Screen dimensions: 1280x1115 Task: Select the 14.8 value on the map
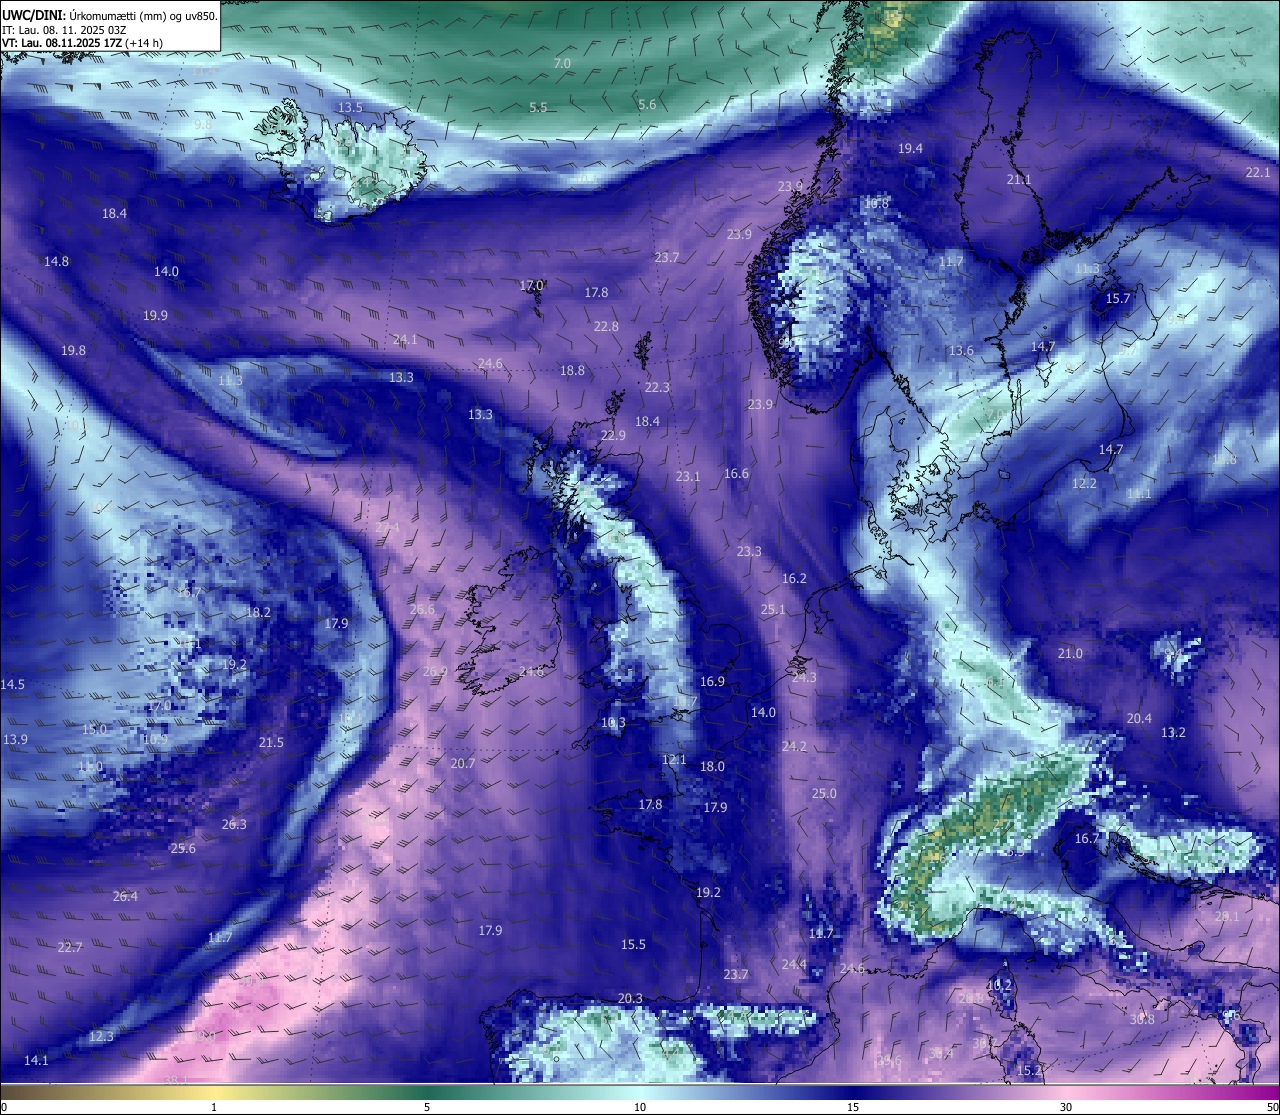[56, 261]
